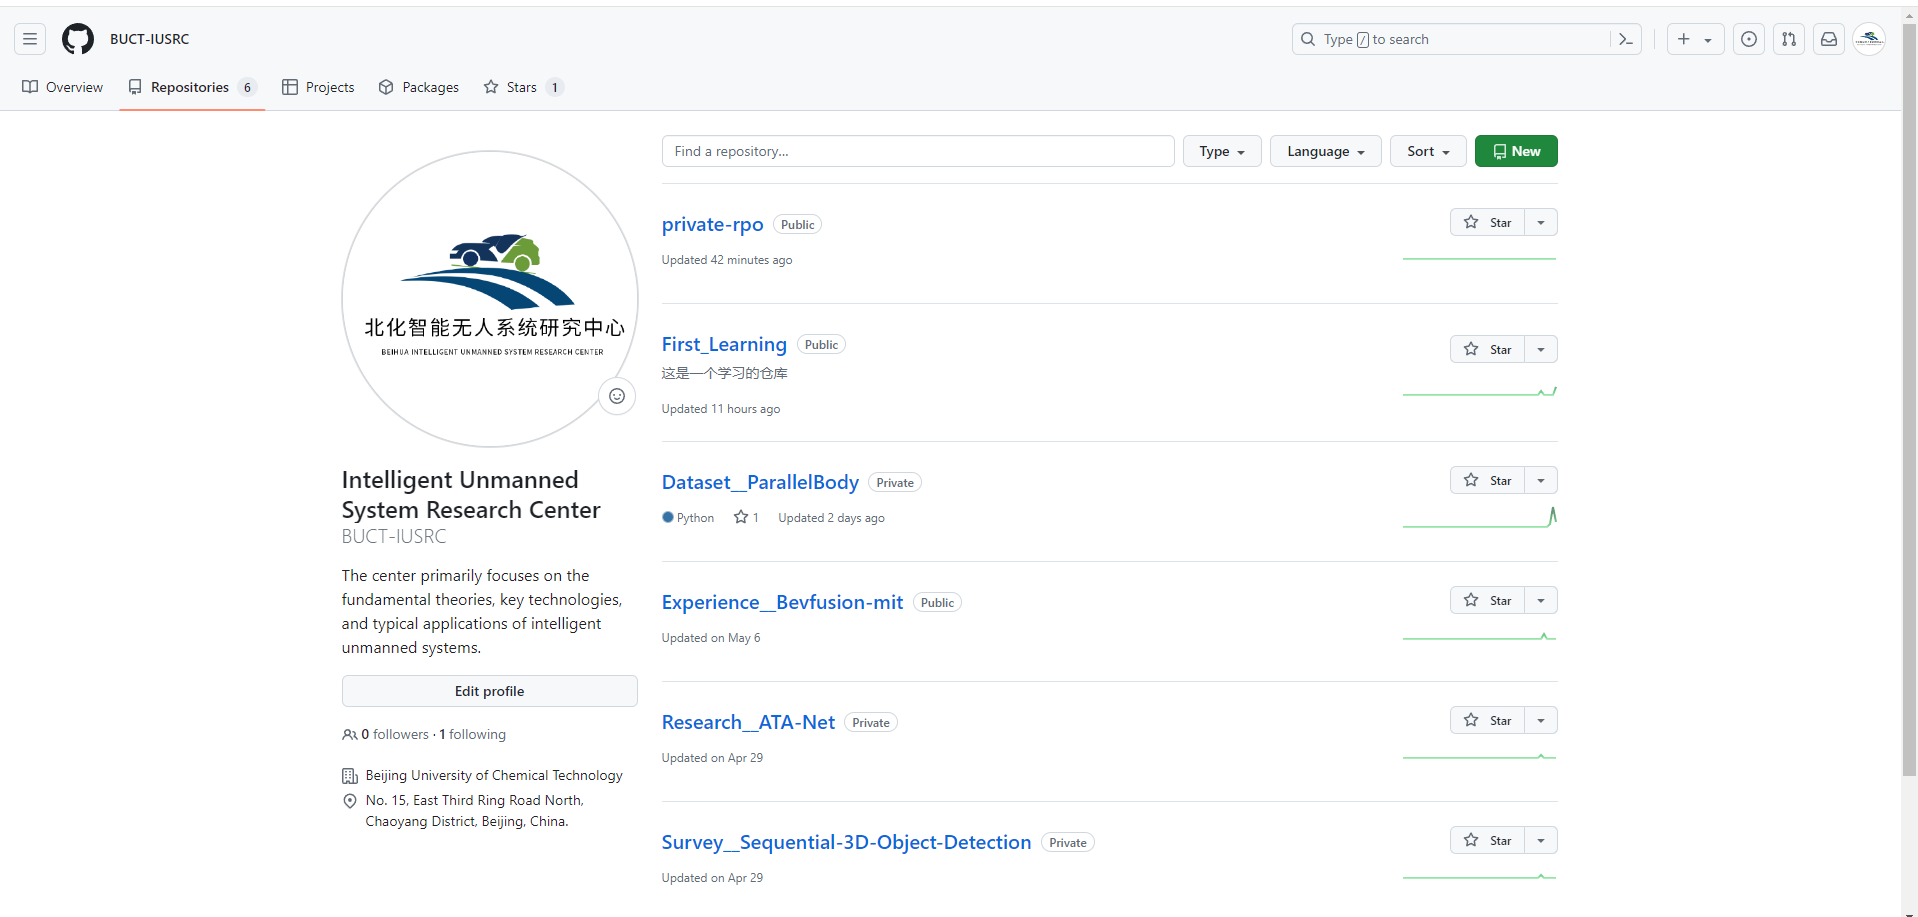Star the private-rpo repository
This screenshot has height=917, width=1918.
1487,222
